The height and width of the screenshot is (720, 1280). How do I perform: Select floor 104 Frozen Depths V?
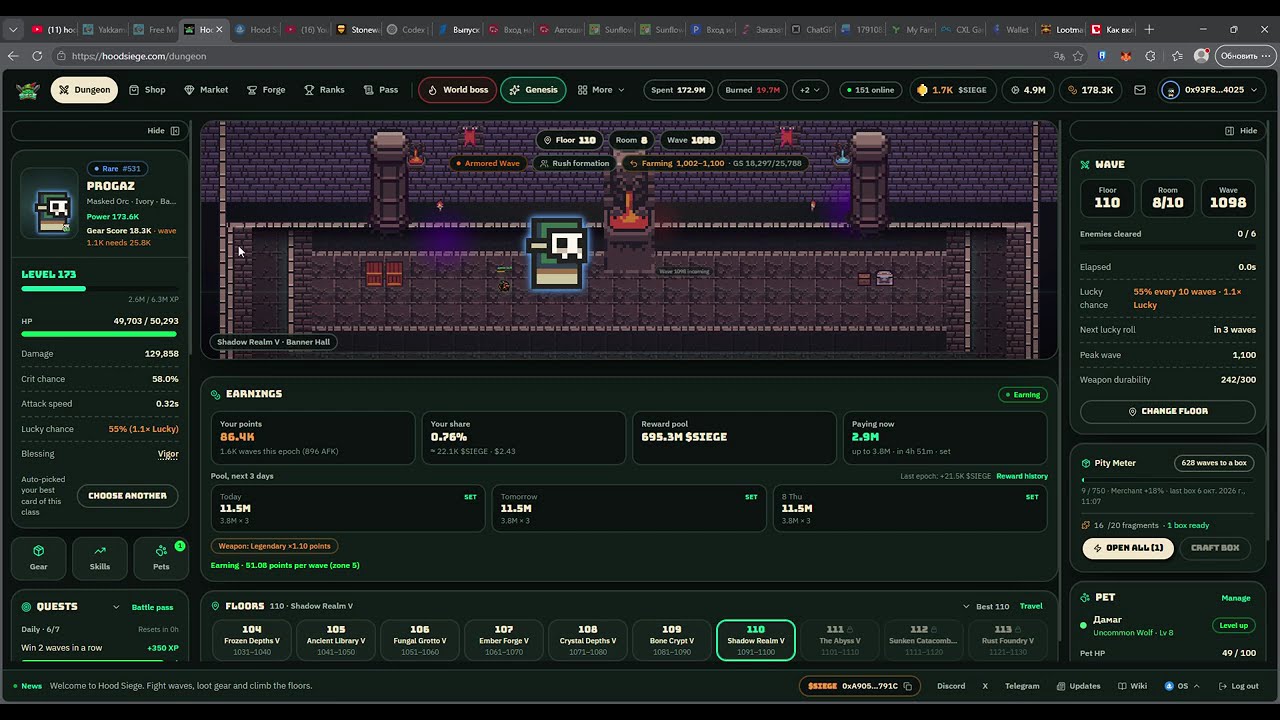pos(252,641)
